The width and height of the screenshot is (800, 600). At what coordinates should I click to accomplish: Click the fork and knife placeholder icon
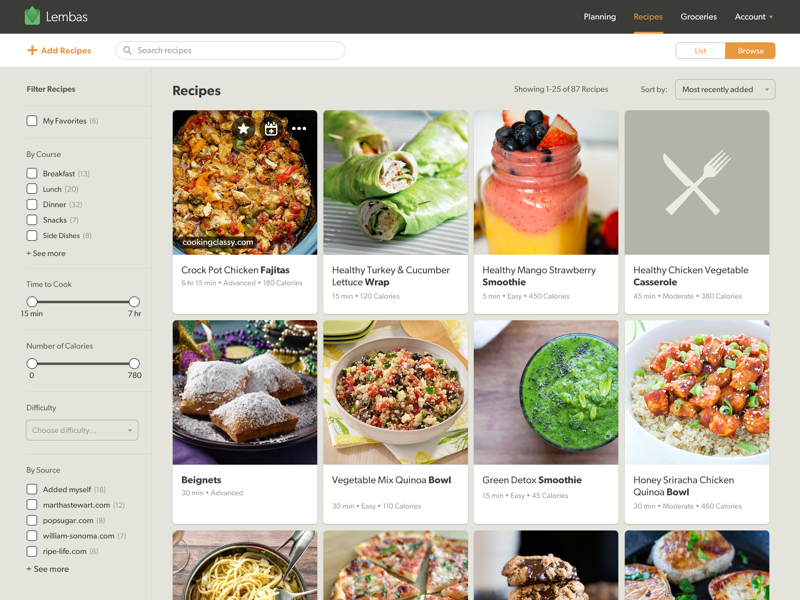coord(697,182)
